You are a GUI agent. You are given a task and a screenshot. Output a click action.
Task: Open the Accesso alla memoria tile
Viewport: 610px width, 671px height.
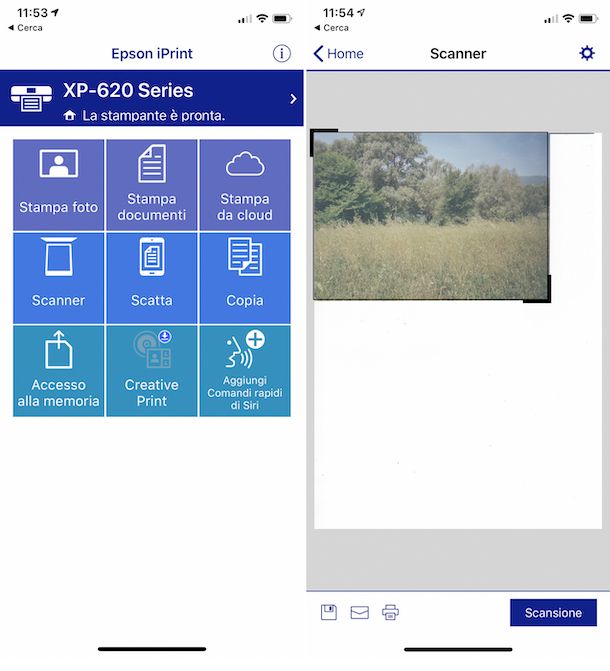click(x=59, y=371)
